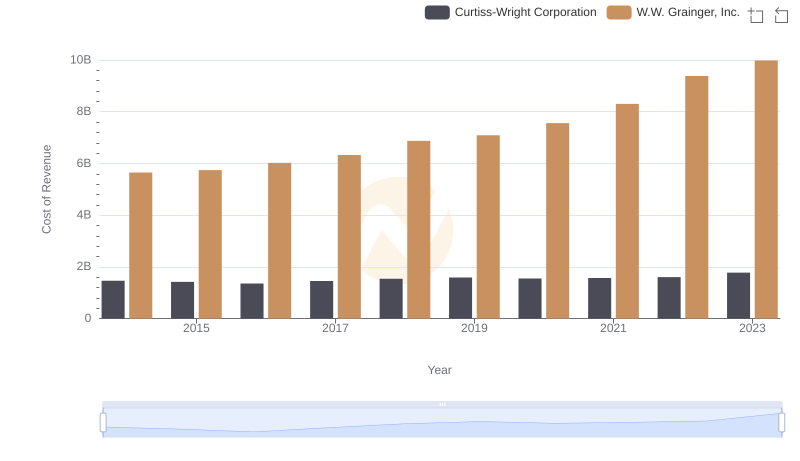Click the Curtiss-Wright dark legend swatch
This screenshot has width=800, height=461.
tap(437, 12)
